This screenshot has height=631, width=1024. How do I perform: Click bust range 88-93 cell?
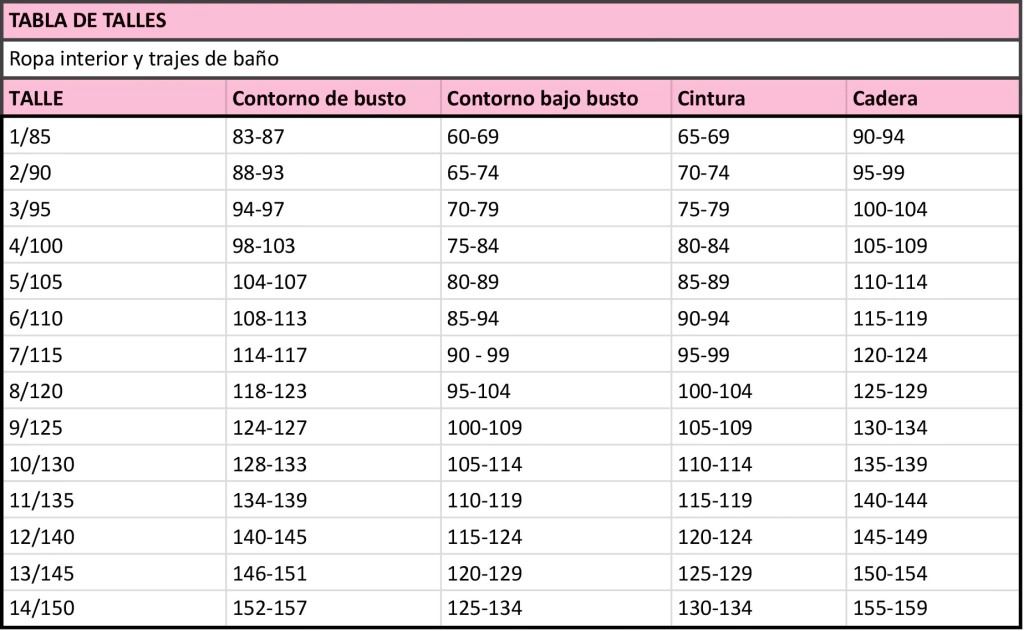[258, 173]
